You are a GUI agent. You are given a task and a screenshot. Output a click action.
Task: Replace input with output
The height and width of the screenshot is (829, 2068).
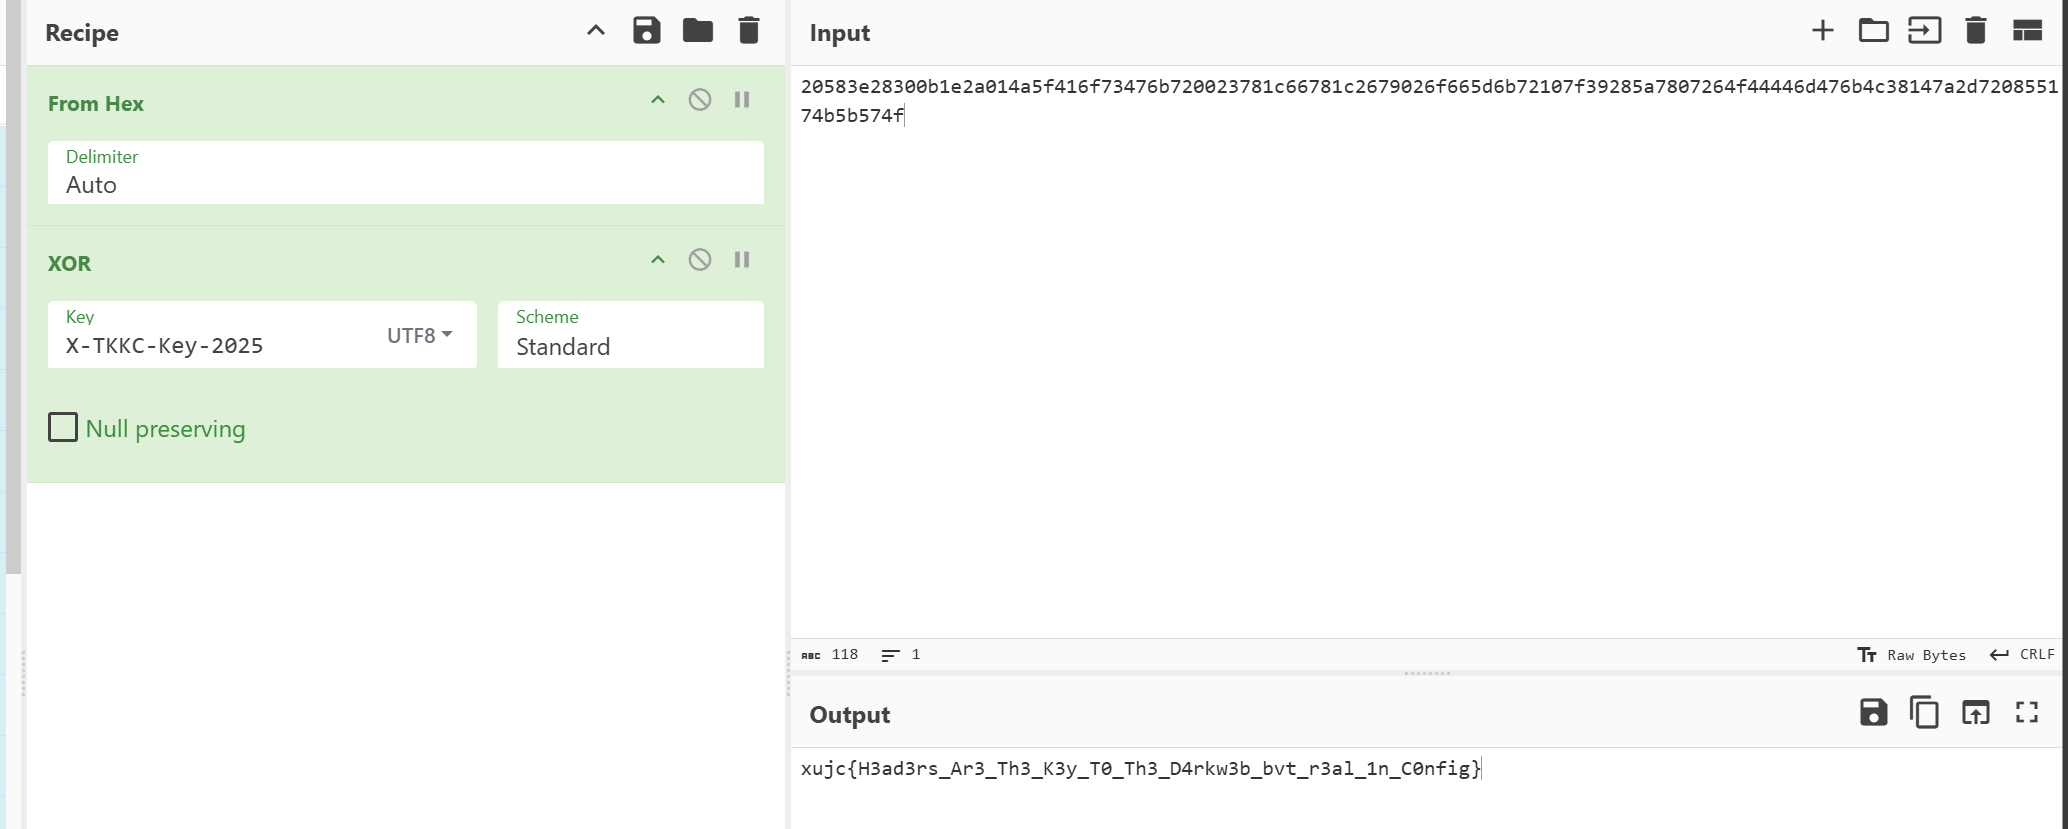click(1975, 713)
